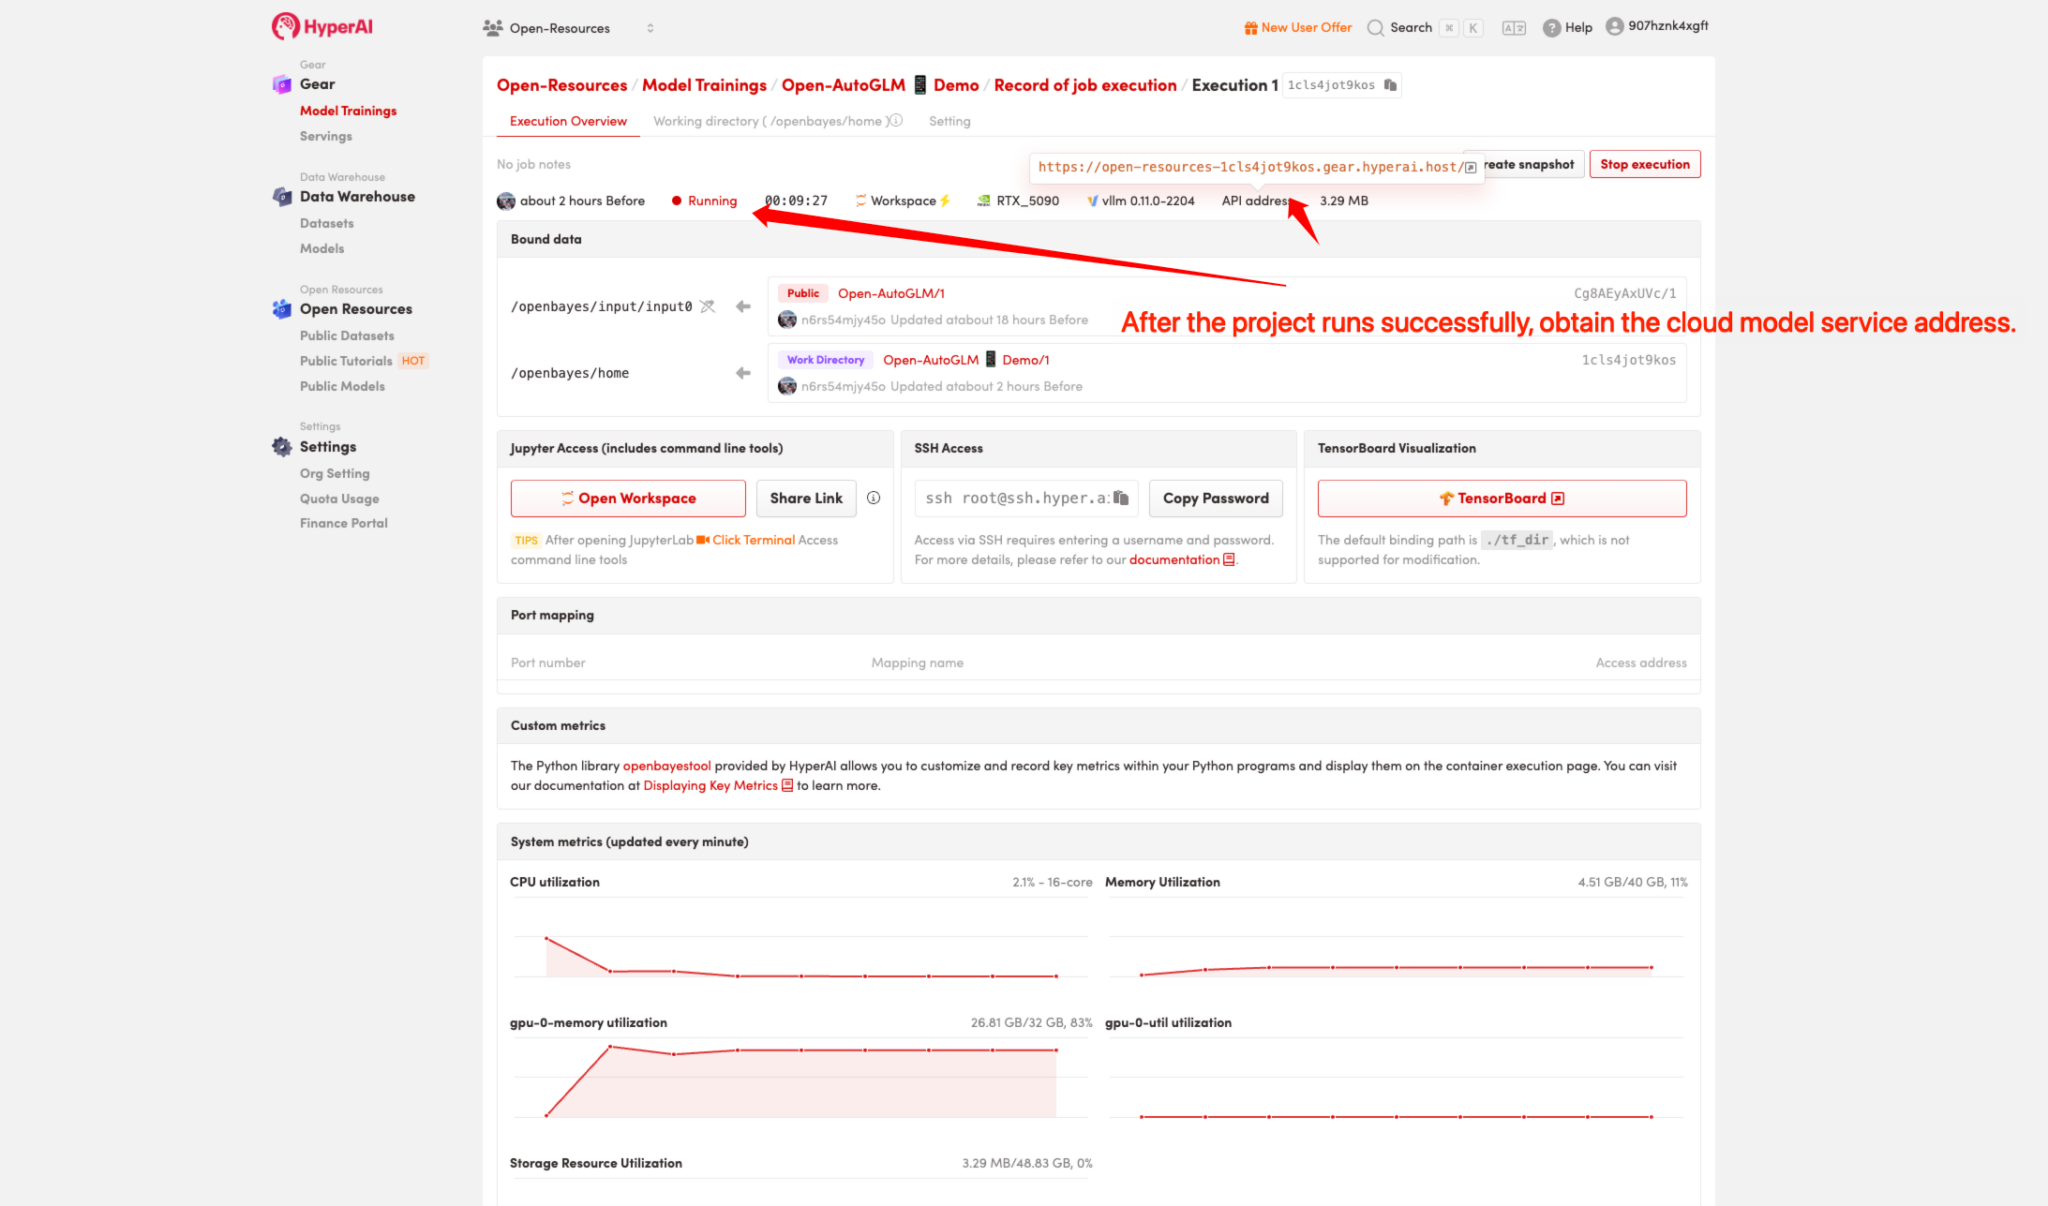Open the TensorBoard visualization button
The height and width of the screenshot is (1206, 2048).
[x=1501, y=498]
